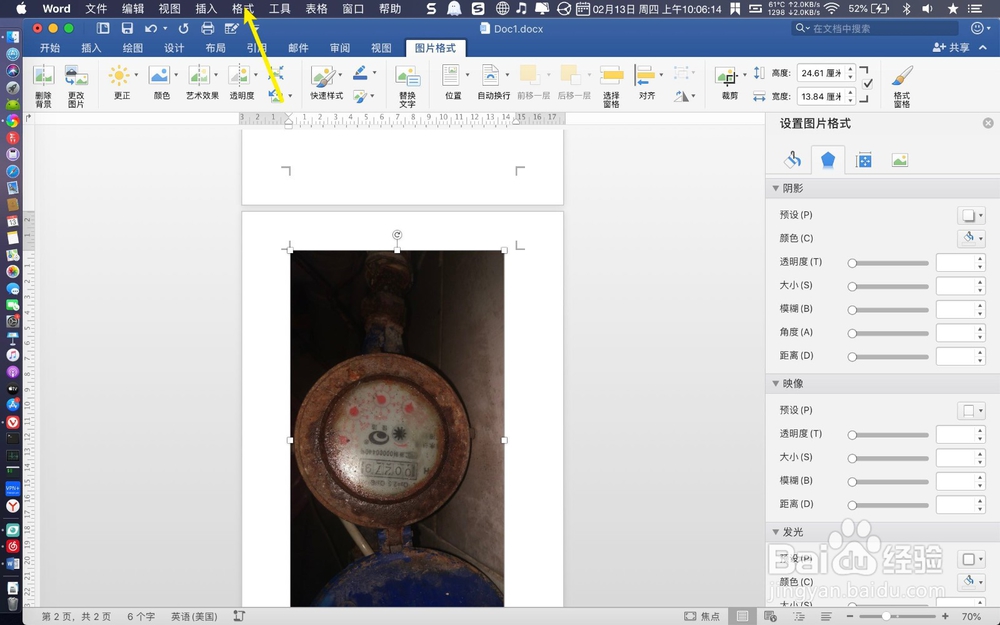
Task: Click the Save icon in title toolbar
Action: [x=127, y=28]
